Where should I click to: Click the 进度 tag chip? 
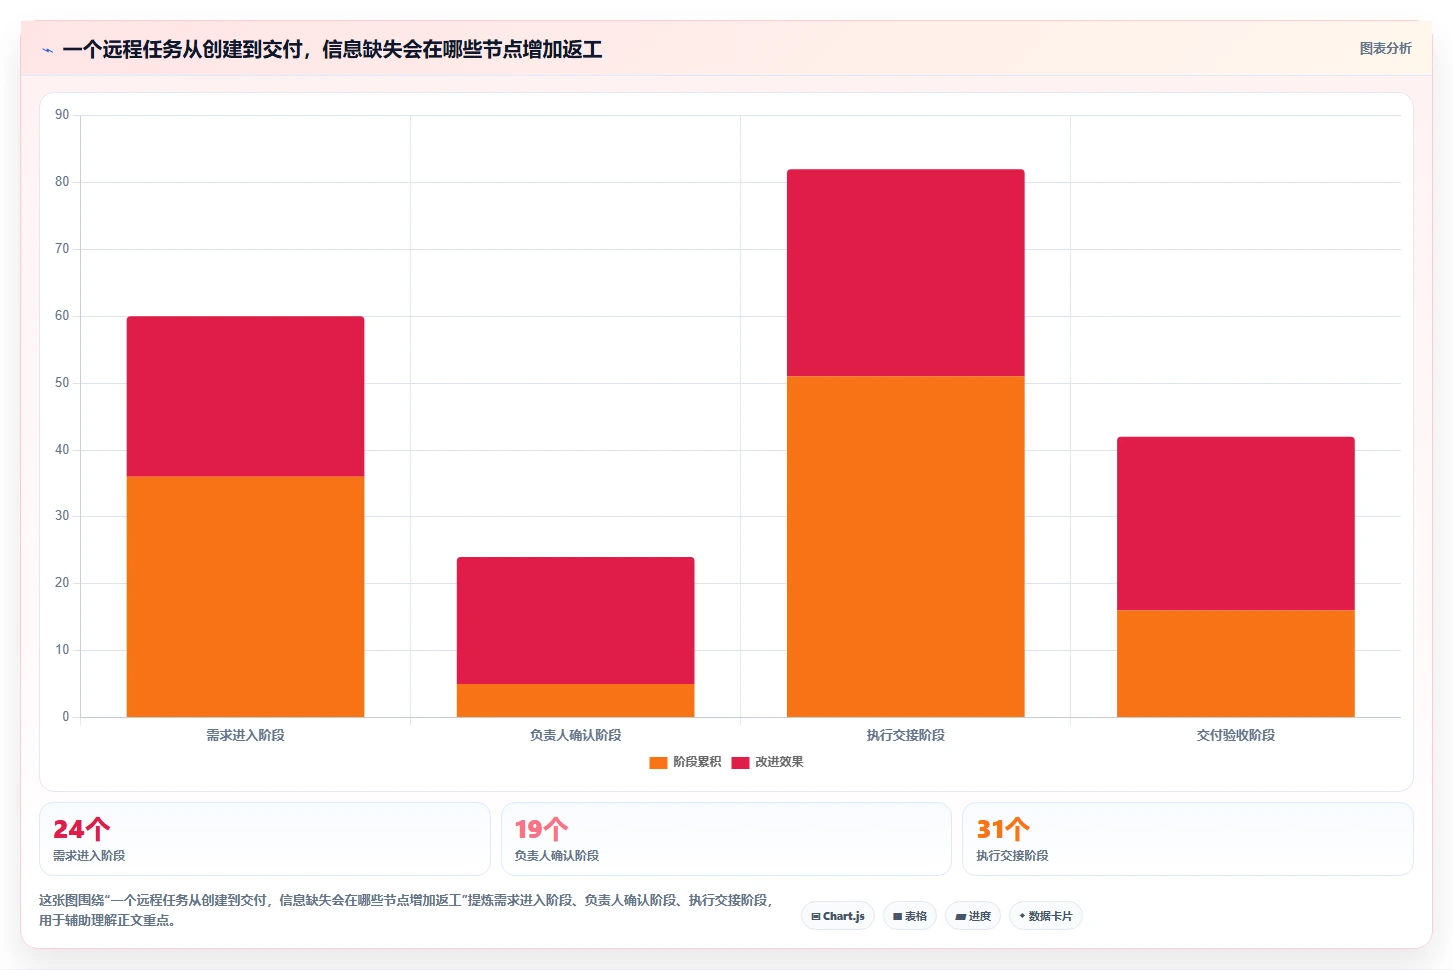point(973,916)
